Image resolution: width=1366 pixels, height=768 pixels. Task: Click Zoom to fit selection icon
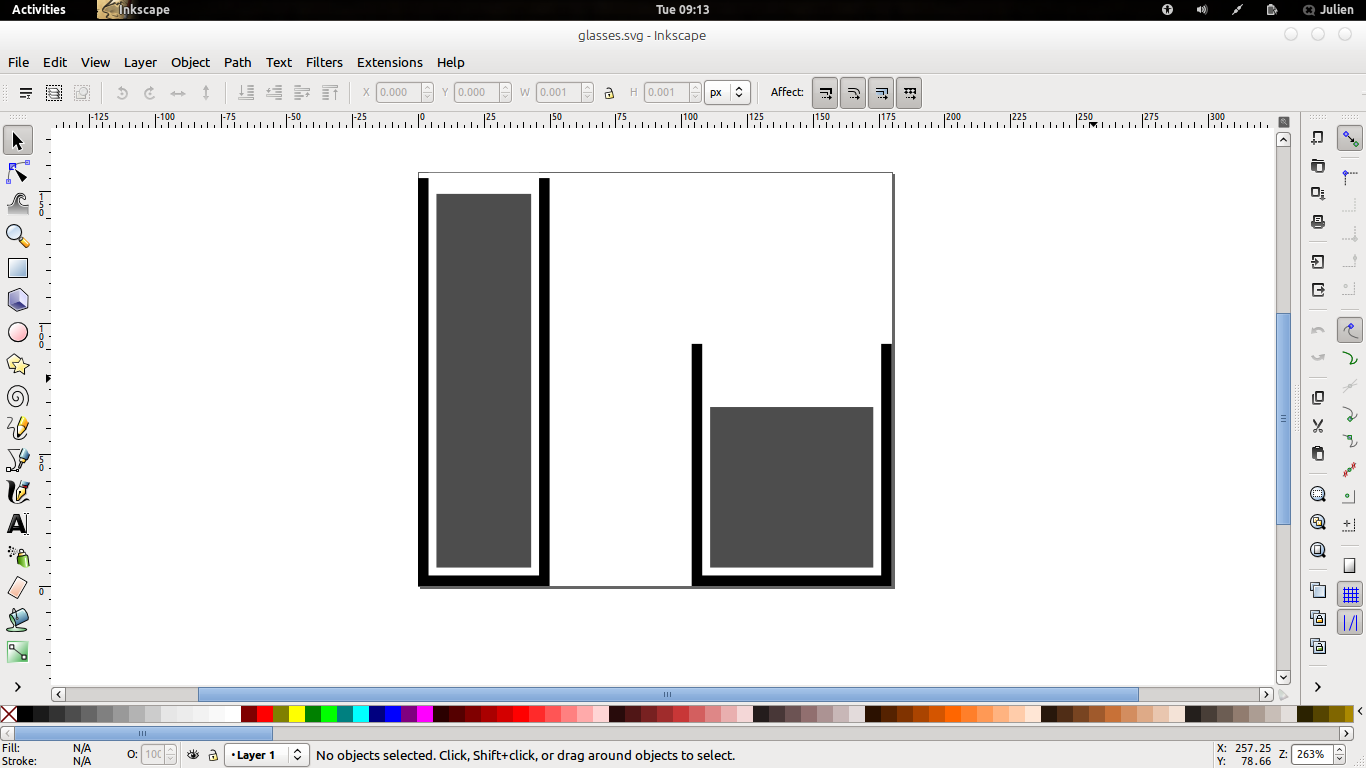[1318, 494]
